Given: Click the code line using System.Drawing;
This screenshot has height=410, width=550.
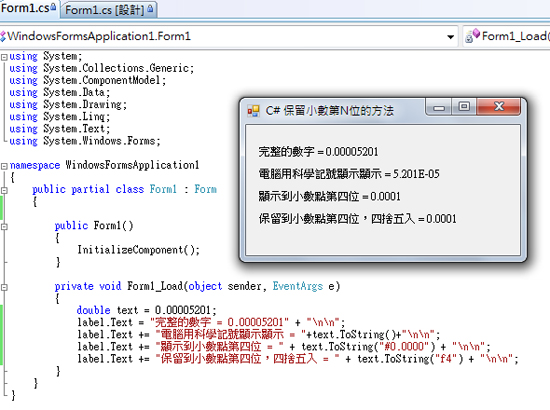Looking at the screenshot, I should pos(68,104).
